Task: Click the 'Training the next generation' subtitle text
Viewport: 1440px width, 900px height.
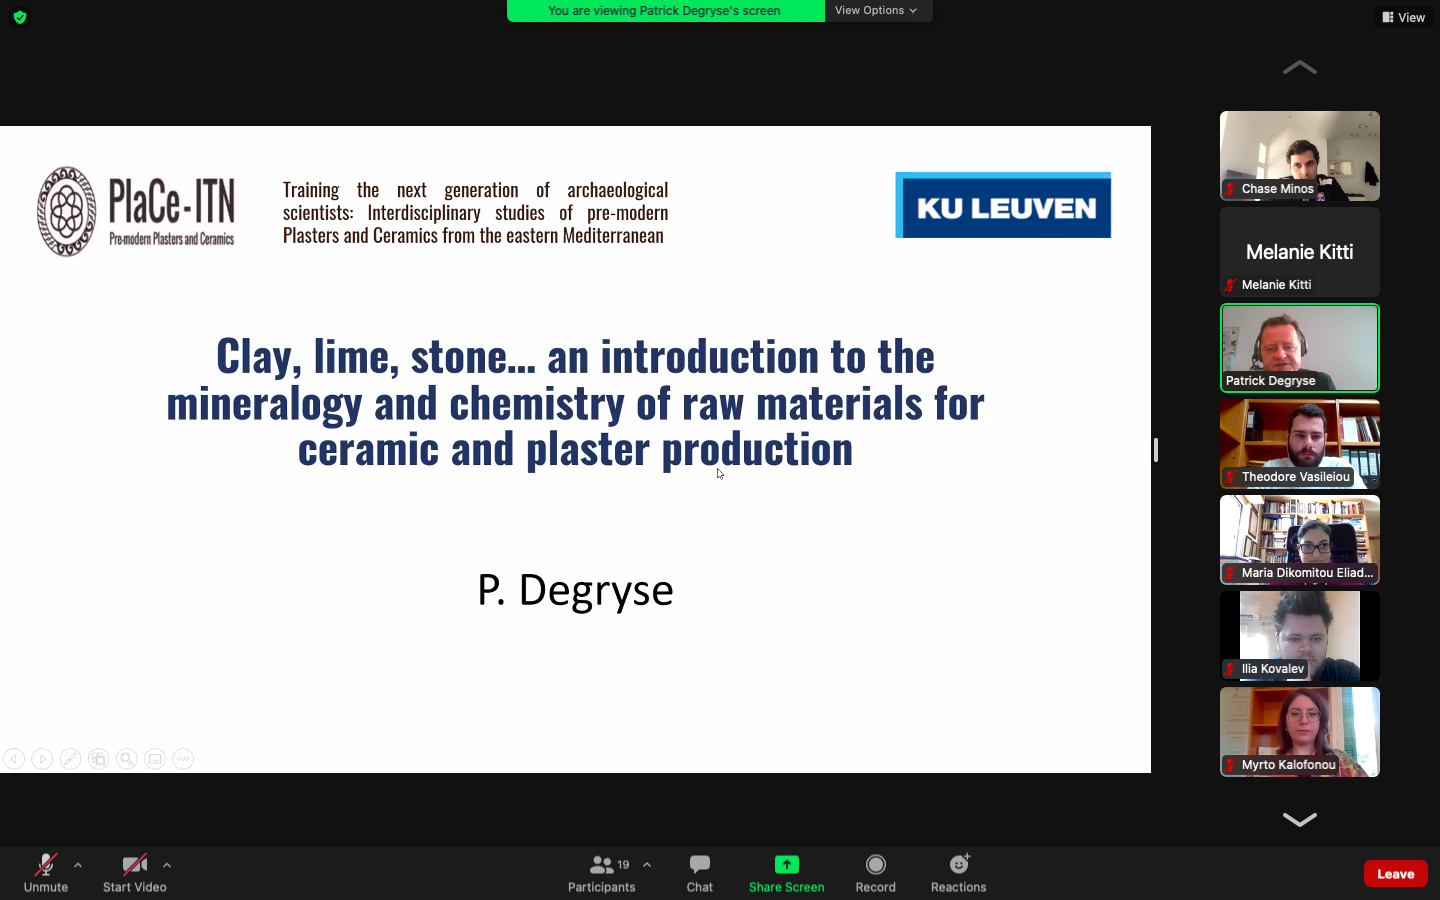Action: point(475,212)
